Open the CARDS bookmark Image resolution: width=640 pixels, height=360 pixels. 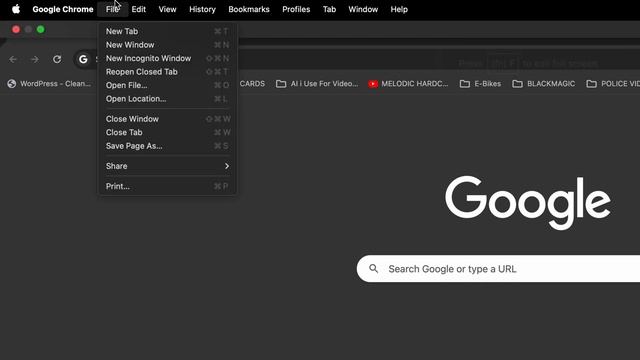252,84
